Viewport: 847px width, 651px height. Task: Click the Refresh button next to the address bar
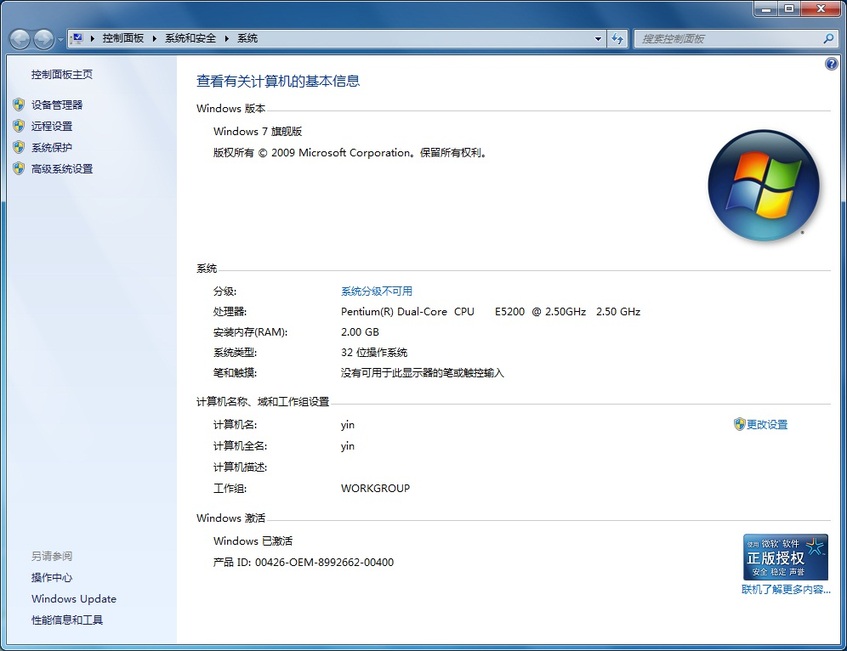(x=617, y=39)
